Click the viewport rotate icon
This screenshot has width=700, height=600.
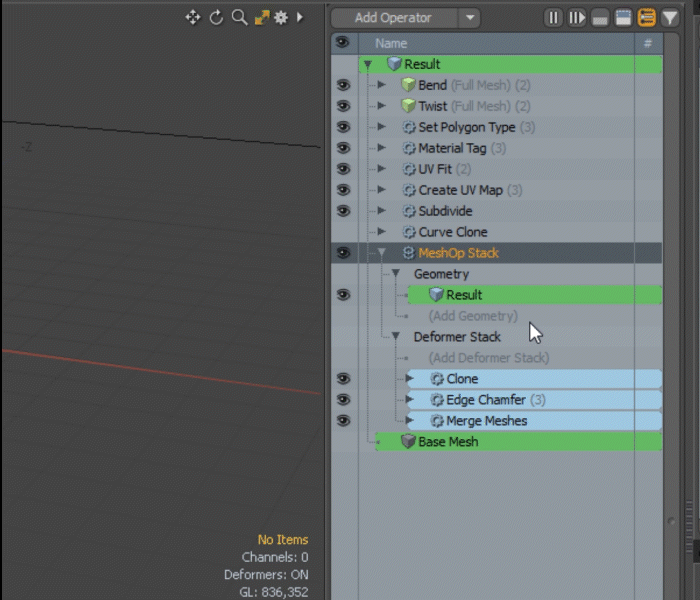[216, 18]
